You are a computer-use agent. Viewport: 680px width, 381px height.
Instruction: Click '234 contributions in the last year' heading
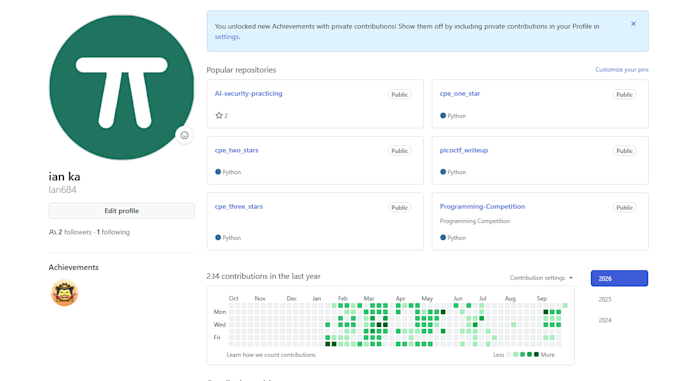tap(263, 276)
